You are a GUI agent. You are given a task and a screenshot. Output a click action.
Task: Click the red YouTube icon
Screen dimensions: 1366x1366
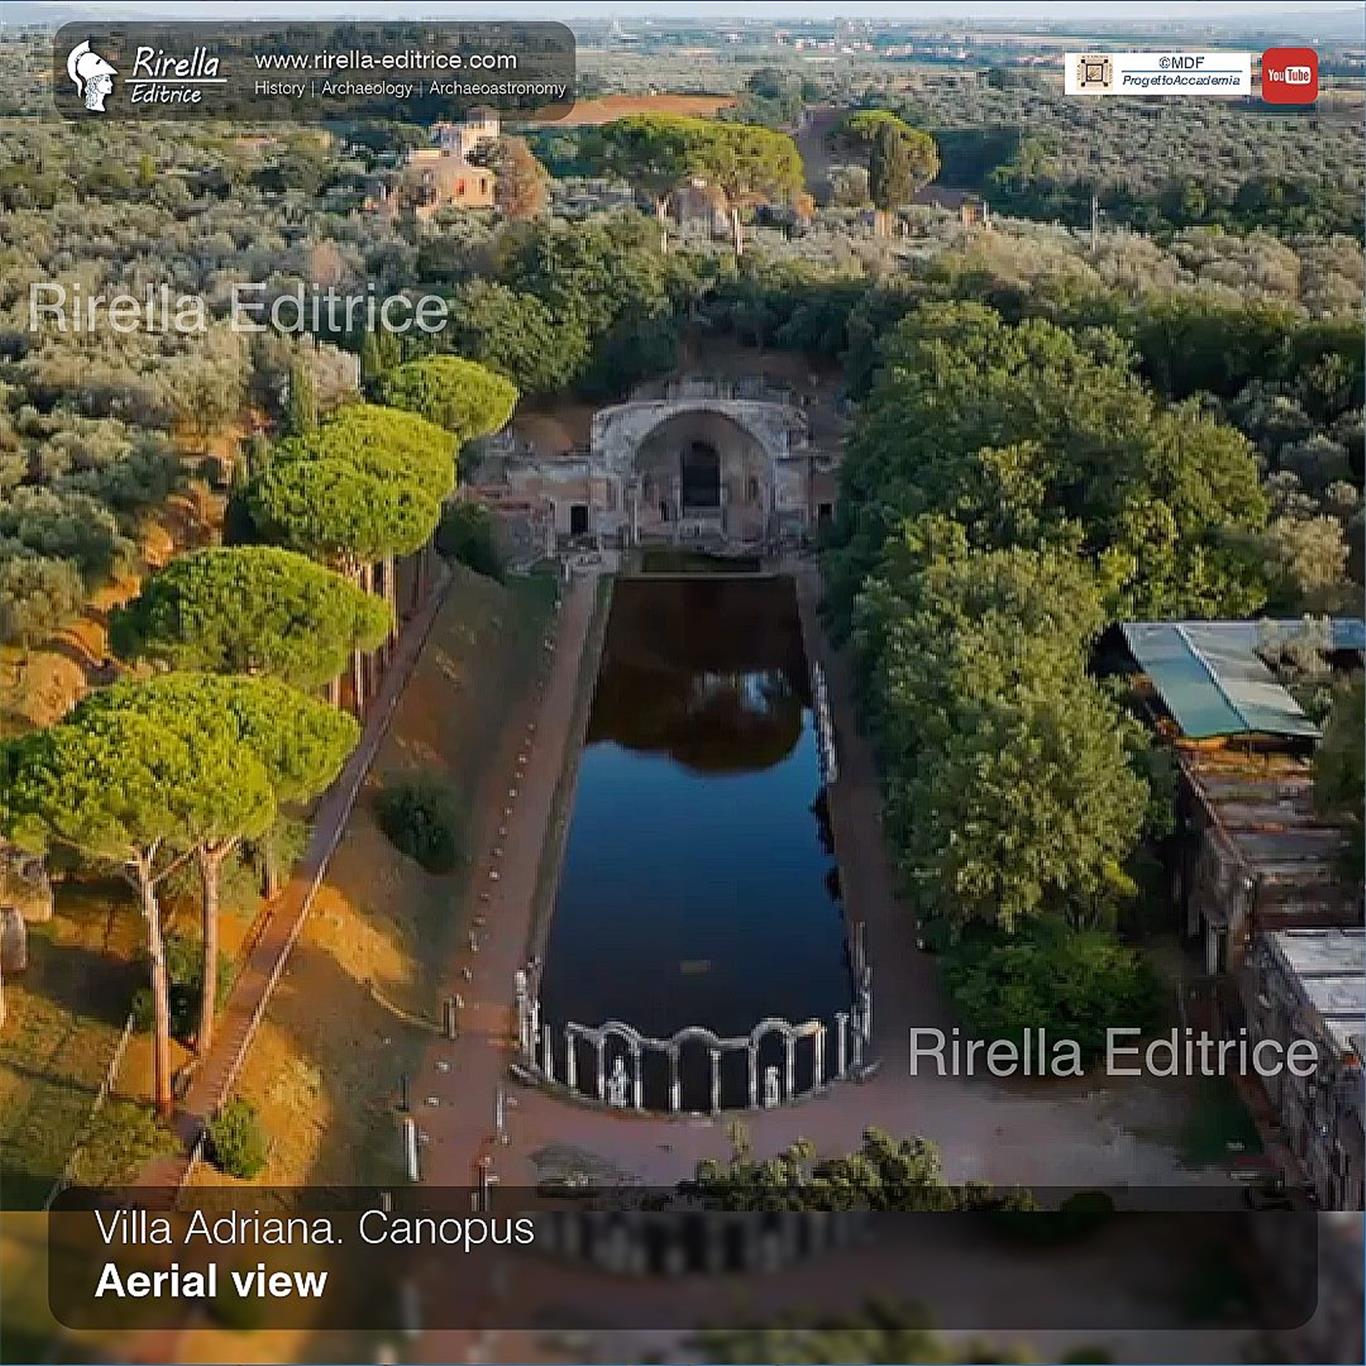[1288, 76]
